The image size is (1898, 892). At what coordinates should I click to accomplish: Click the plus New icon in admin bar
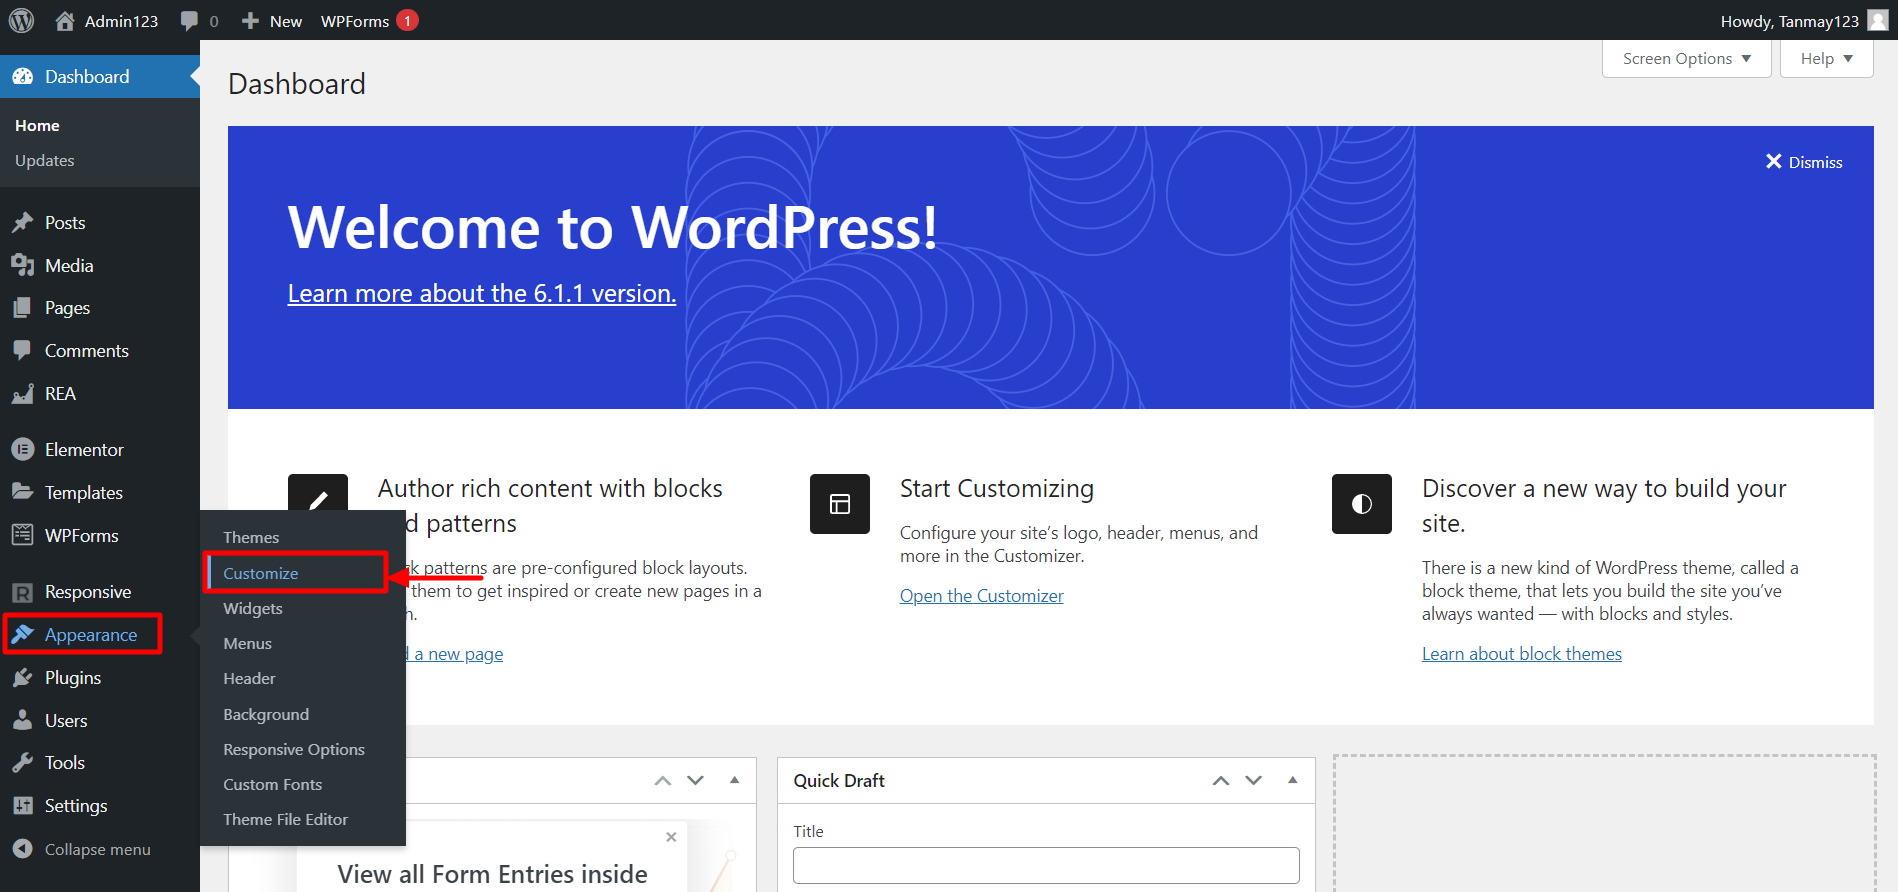coord(250,20)
